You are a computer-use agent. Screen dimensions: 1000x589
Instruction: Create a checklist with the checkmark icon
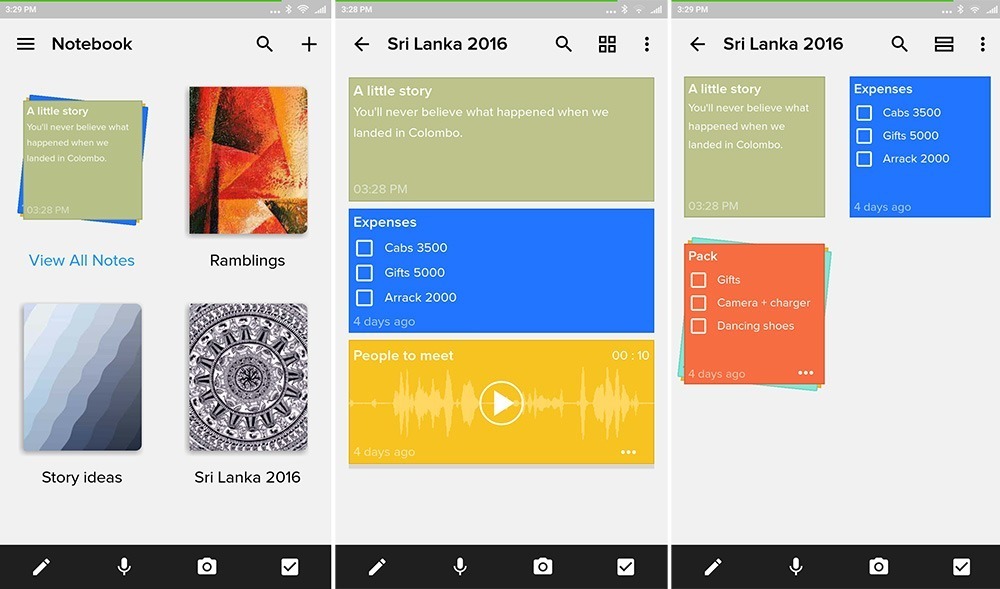point(290,566)
